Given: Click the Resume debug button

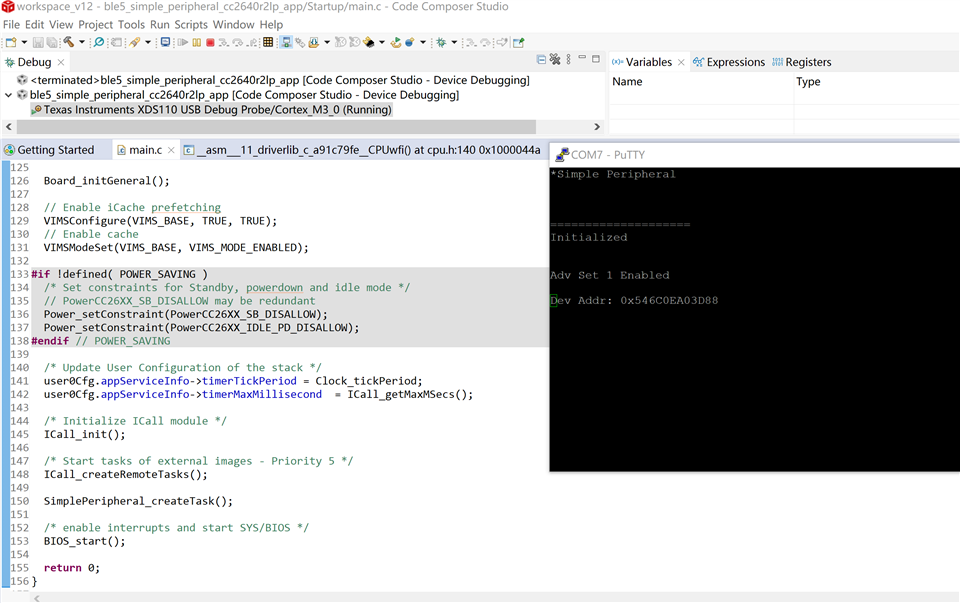Looking at the screenshot, I should pyautogui.click(x=183, y=43).
